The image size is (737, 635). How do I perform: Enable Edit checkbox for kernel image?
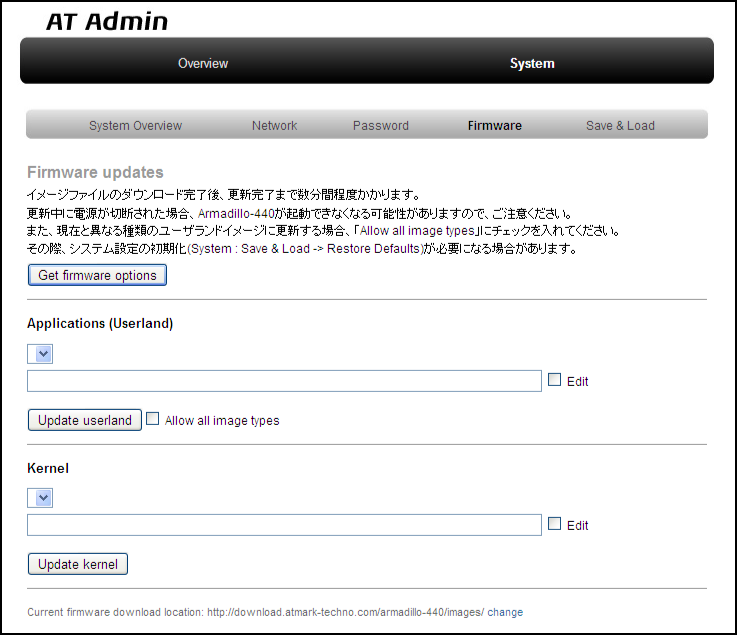pos(555,524)
